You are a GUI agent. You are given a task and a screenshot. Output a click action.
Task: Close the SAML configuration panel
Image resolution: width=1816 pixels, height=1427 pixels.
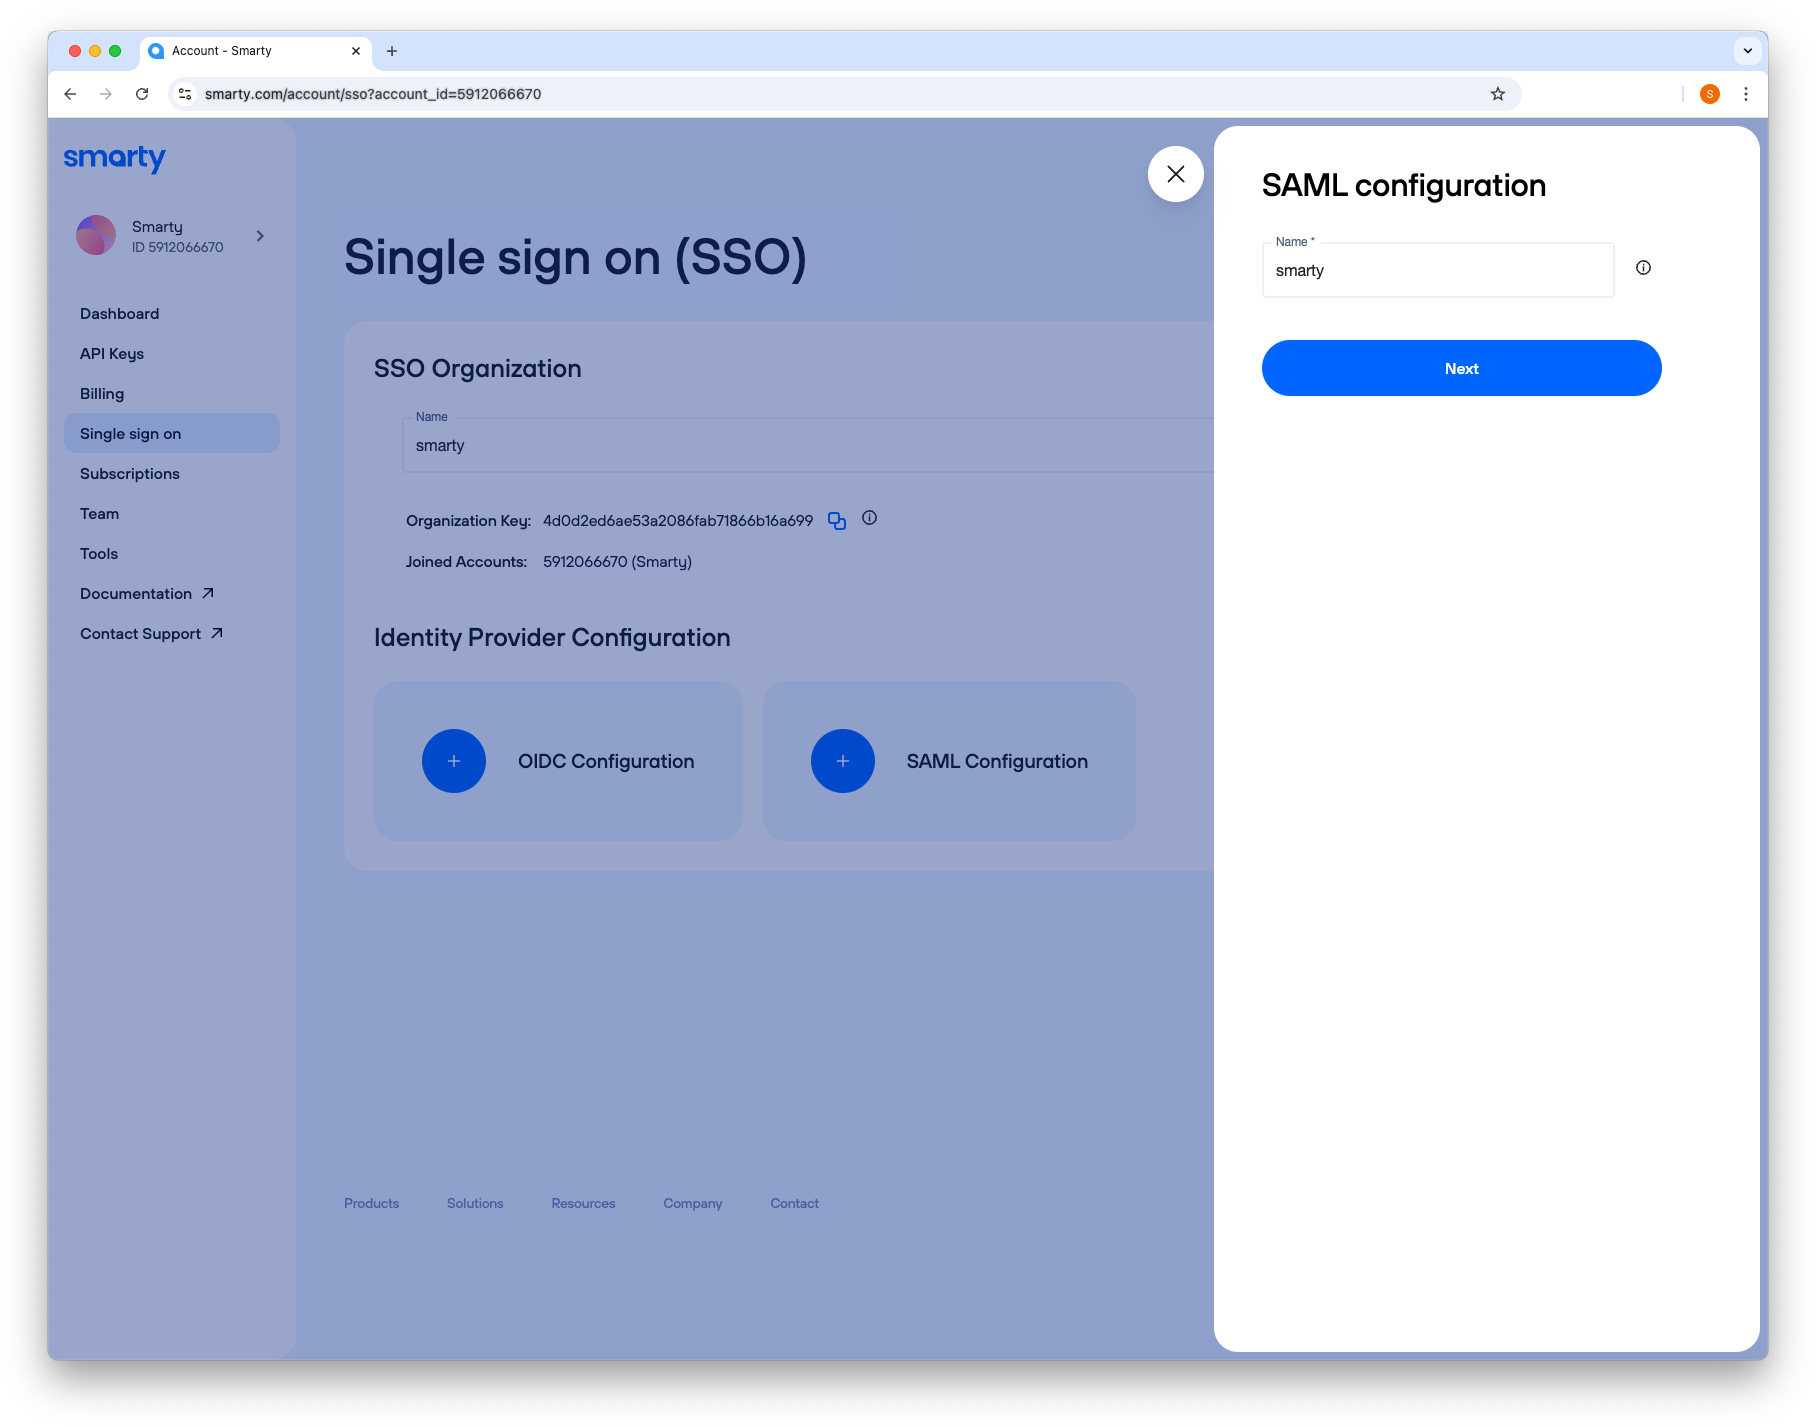[1175, 174]
